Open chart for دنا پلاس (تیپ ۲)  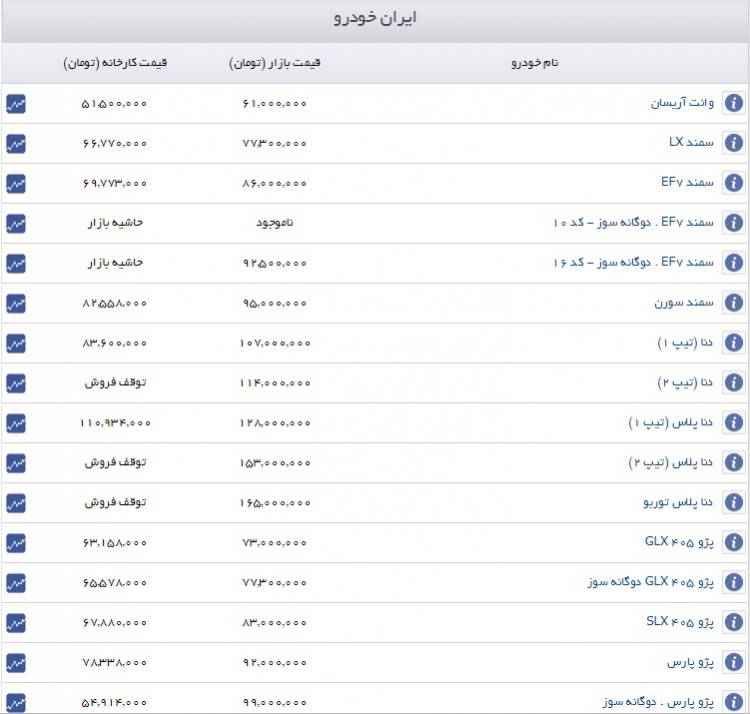[x=16, y=463]
